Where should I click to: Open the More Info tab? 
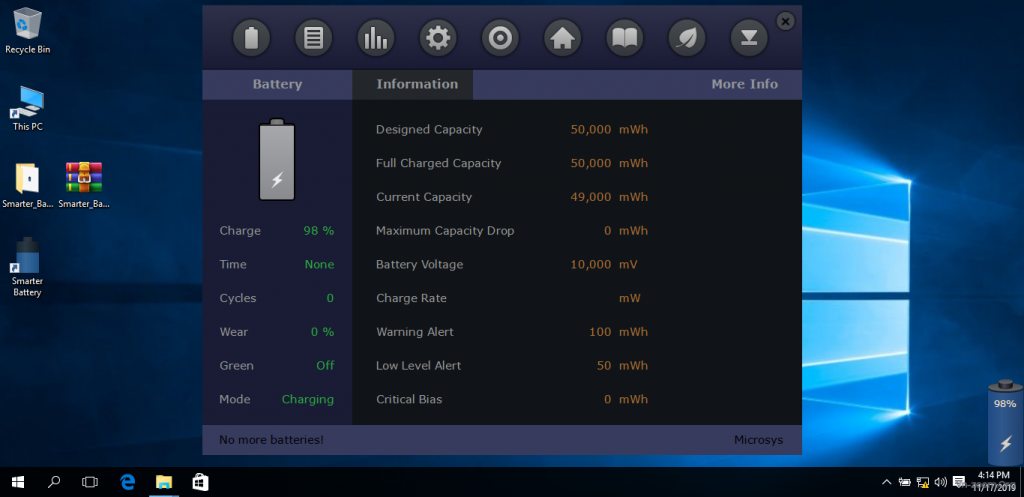coord(744,84)
